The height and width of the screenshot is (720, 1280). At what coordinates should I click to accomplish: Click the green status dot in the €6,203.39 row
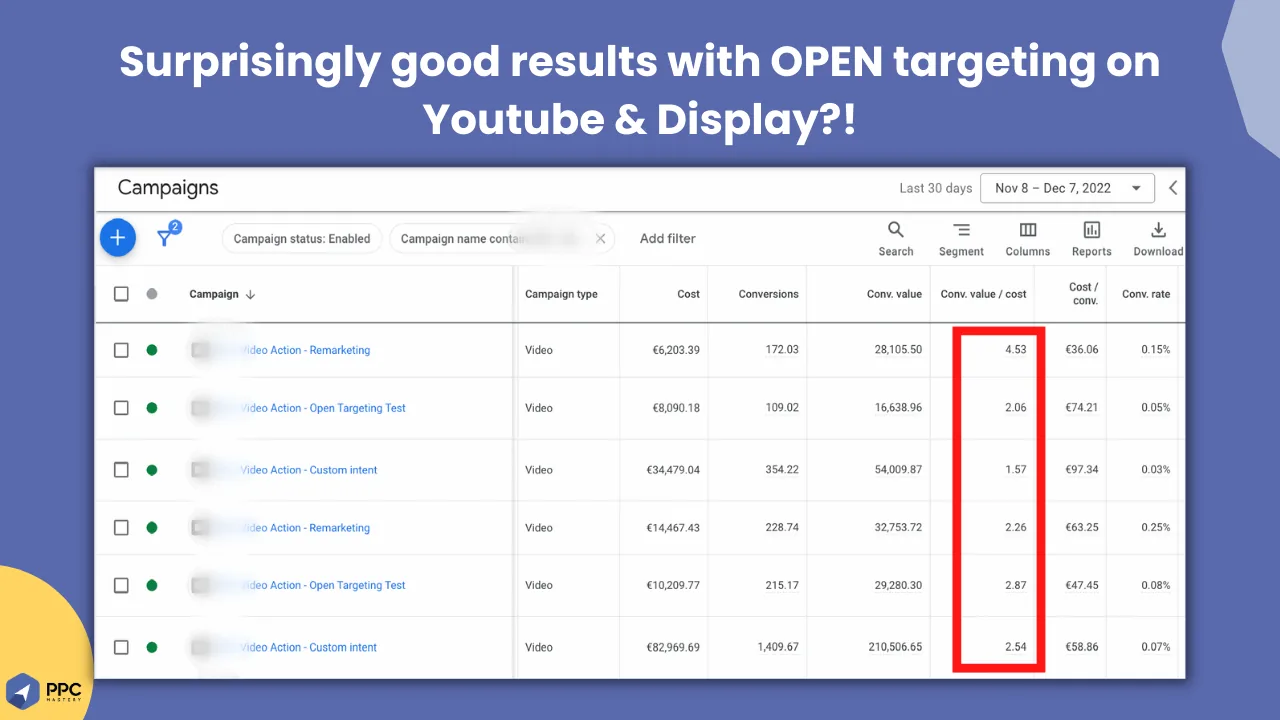pyautogui.click(x=152, y=350)
